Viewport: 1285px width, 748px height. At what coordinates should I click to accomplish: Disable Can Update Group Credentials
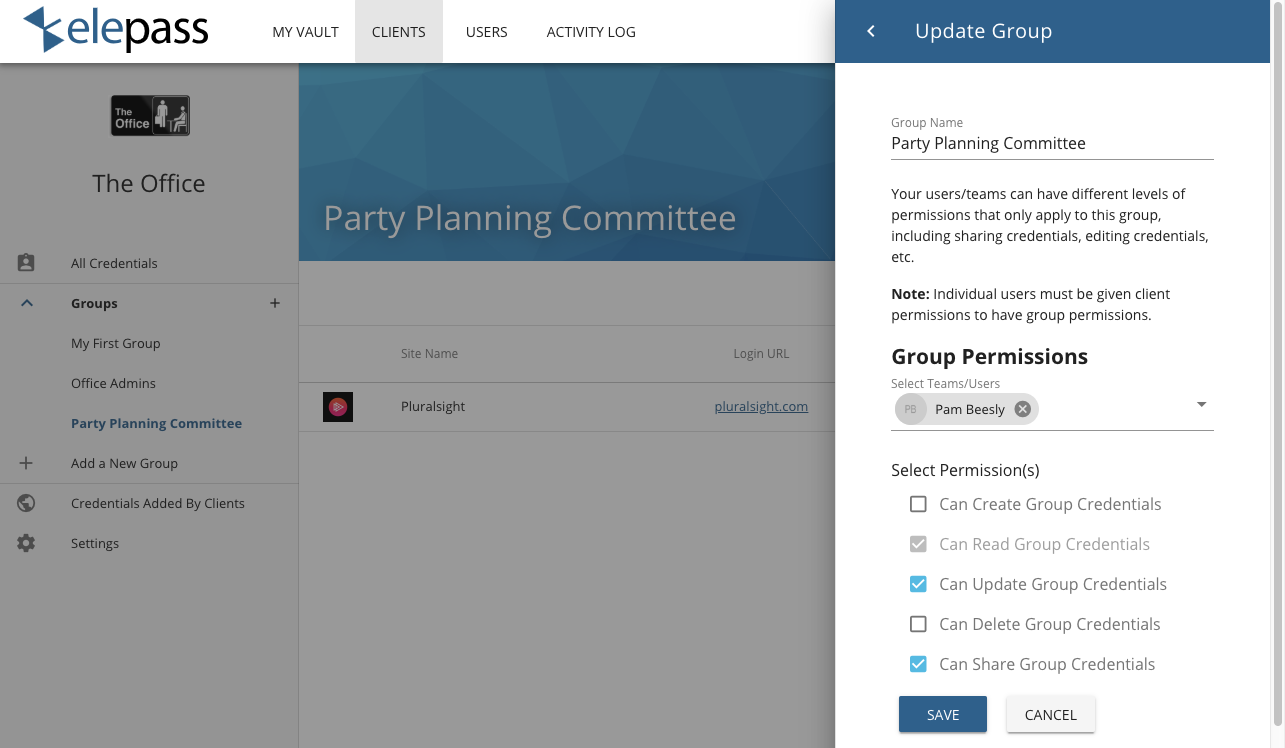[918, 584]
